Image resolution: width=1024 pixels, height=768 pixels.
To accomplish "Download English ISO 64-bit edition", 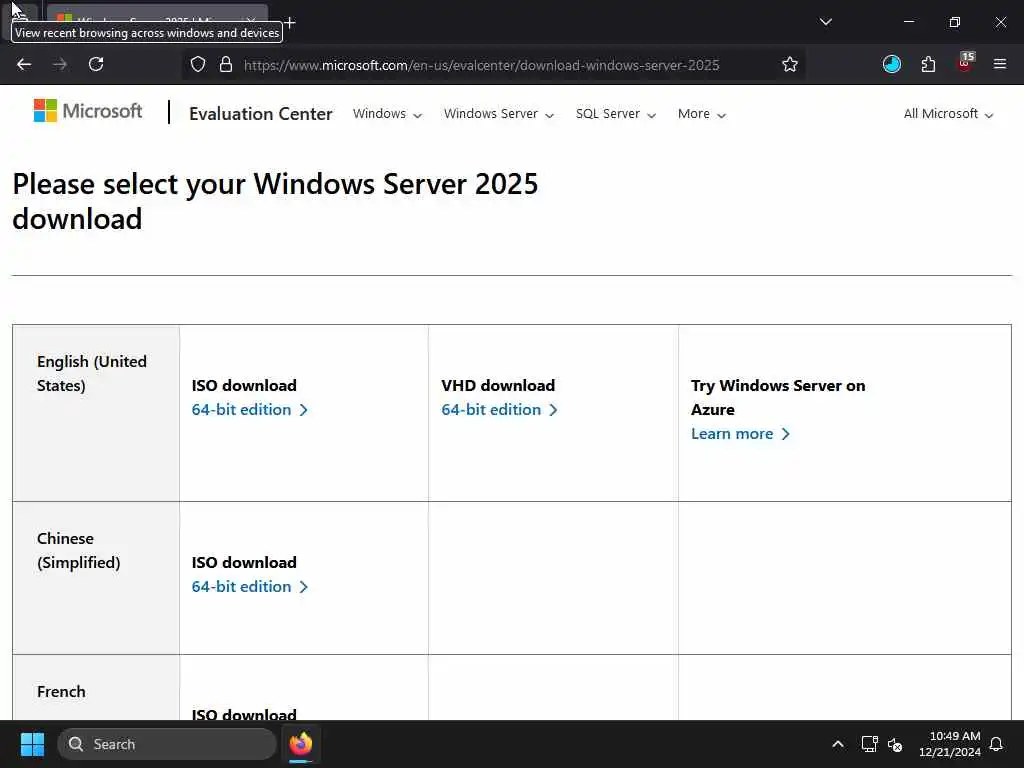I will coord(249,409).
